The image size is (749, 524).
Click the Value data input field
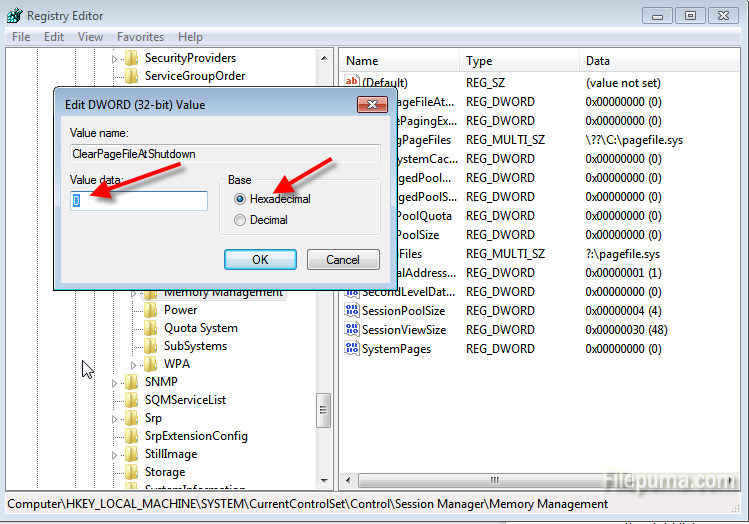tap(139, 201)
